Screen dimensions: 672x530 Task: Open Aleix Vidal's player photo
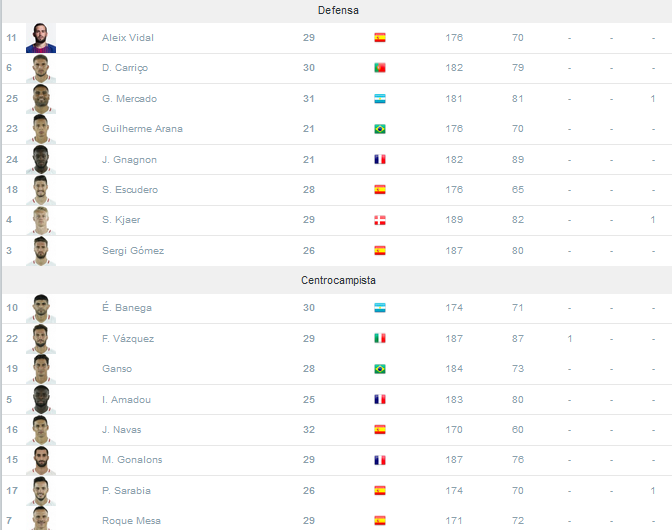(41, 38)
